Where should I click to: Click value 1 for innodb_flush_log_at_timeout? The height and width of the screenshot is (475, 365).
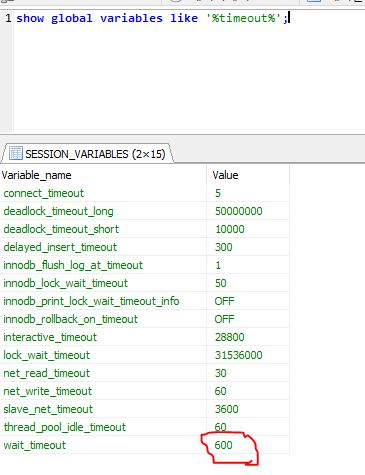tap(248, 265)
